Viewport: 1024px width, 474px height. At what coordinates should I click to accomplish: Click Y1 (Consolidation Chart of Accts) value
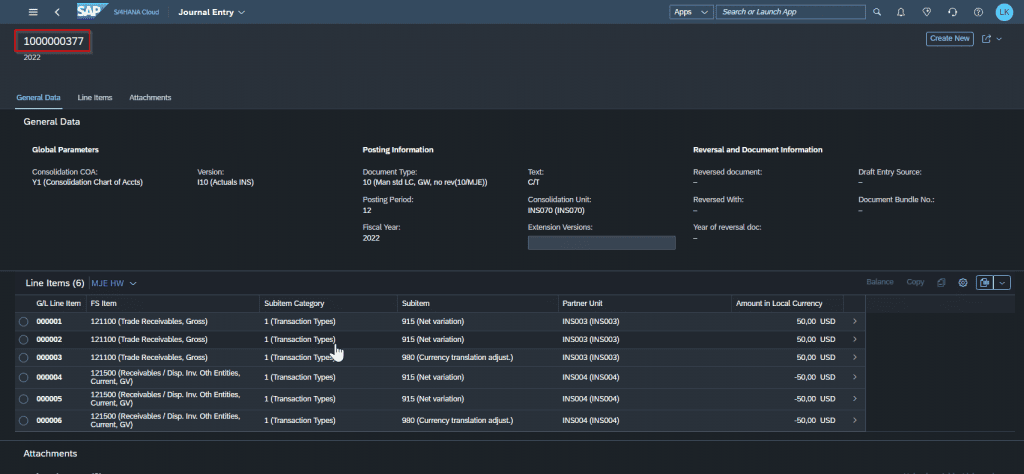pos(88,183)
